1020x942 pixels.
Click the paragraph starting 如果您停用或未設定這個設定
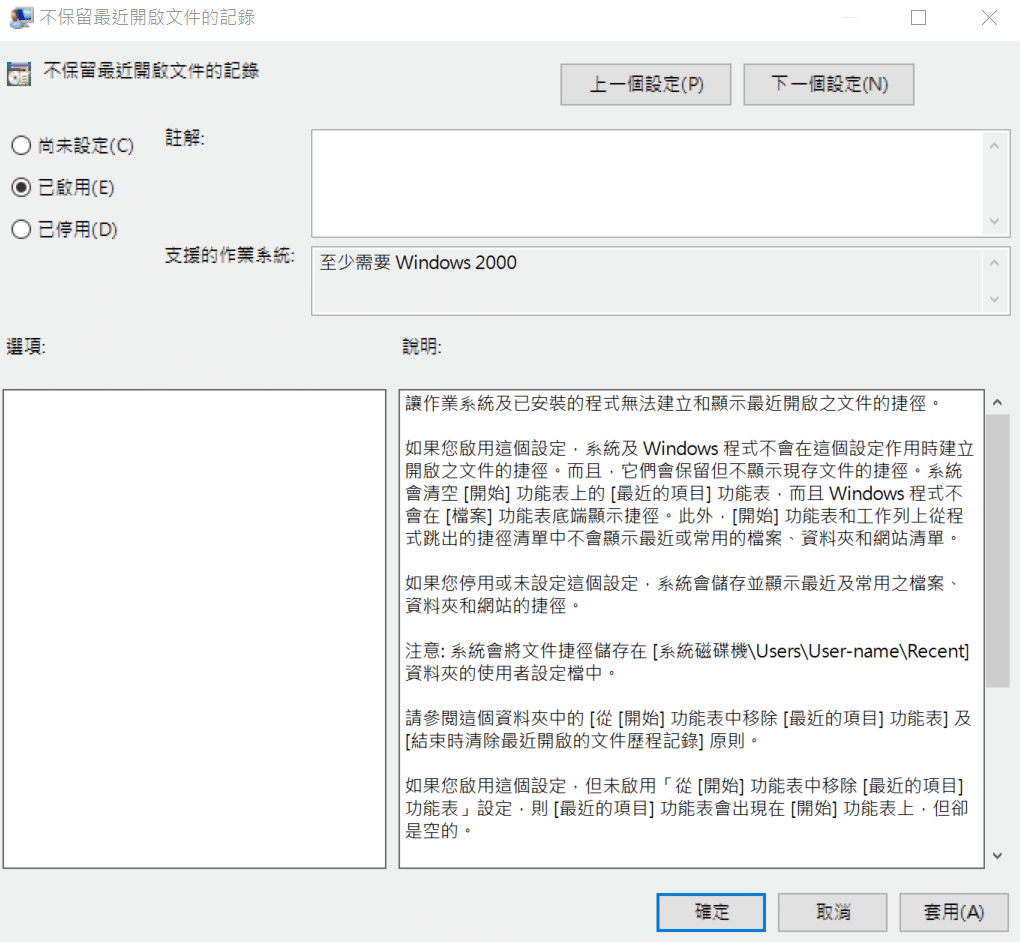(x=682, y=595)
